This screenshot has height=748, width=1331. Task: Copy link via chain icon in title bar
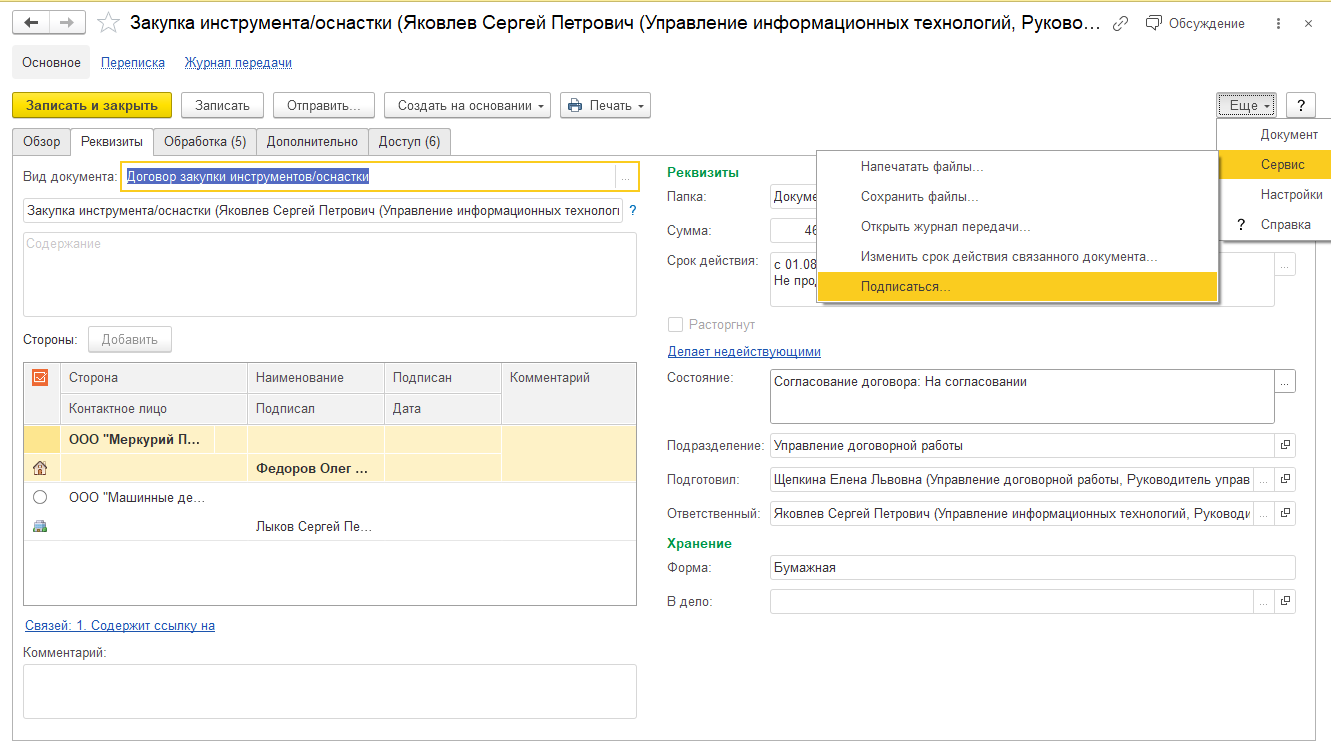[x=1121, y=22]
